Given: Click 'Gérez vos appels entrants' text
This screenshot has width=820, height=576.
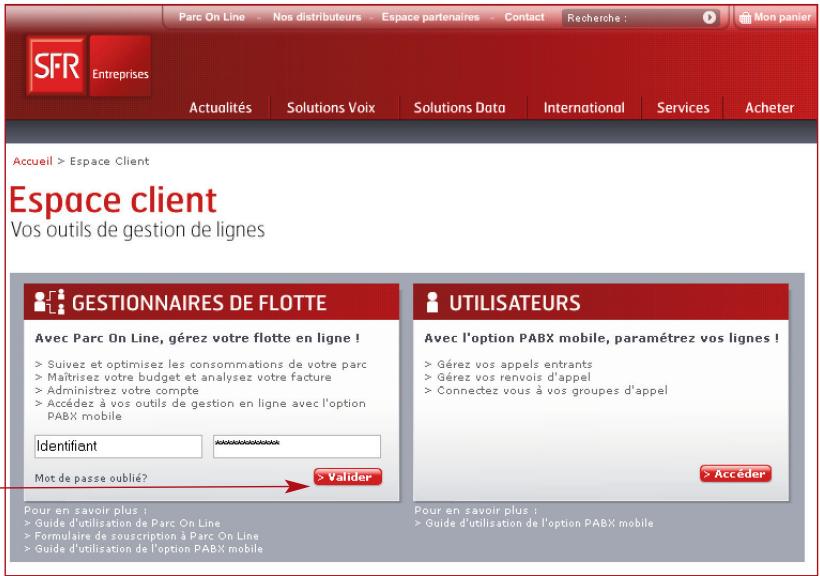Looking at the screenshot, I should [x=515, y=364].
